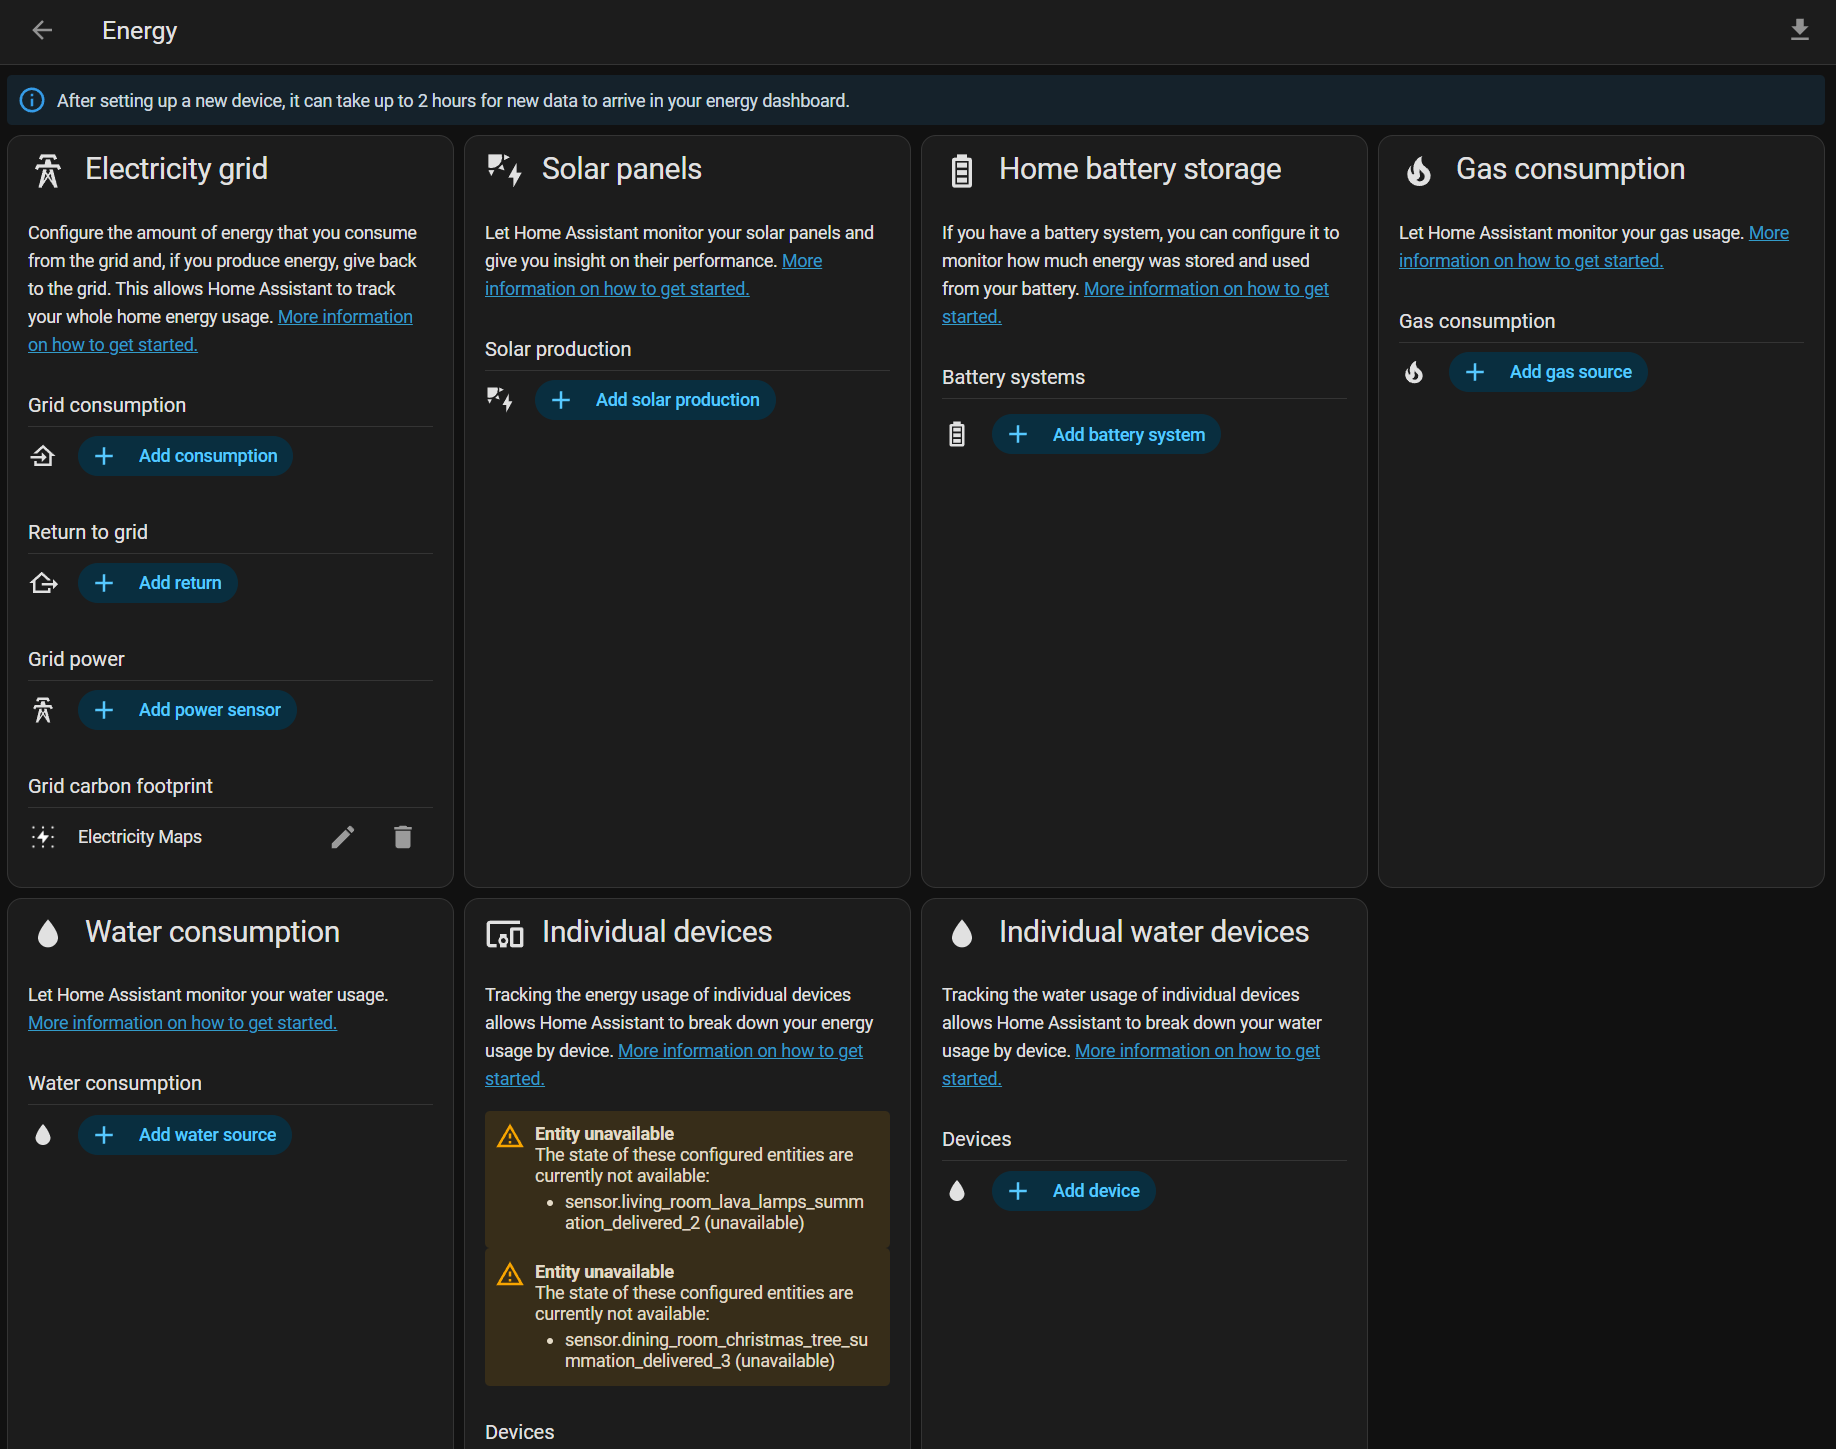Delete the Electricity Maps entry

point(403,837)
